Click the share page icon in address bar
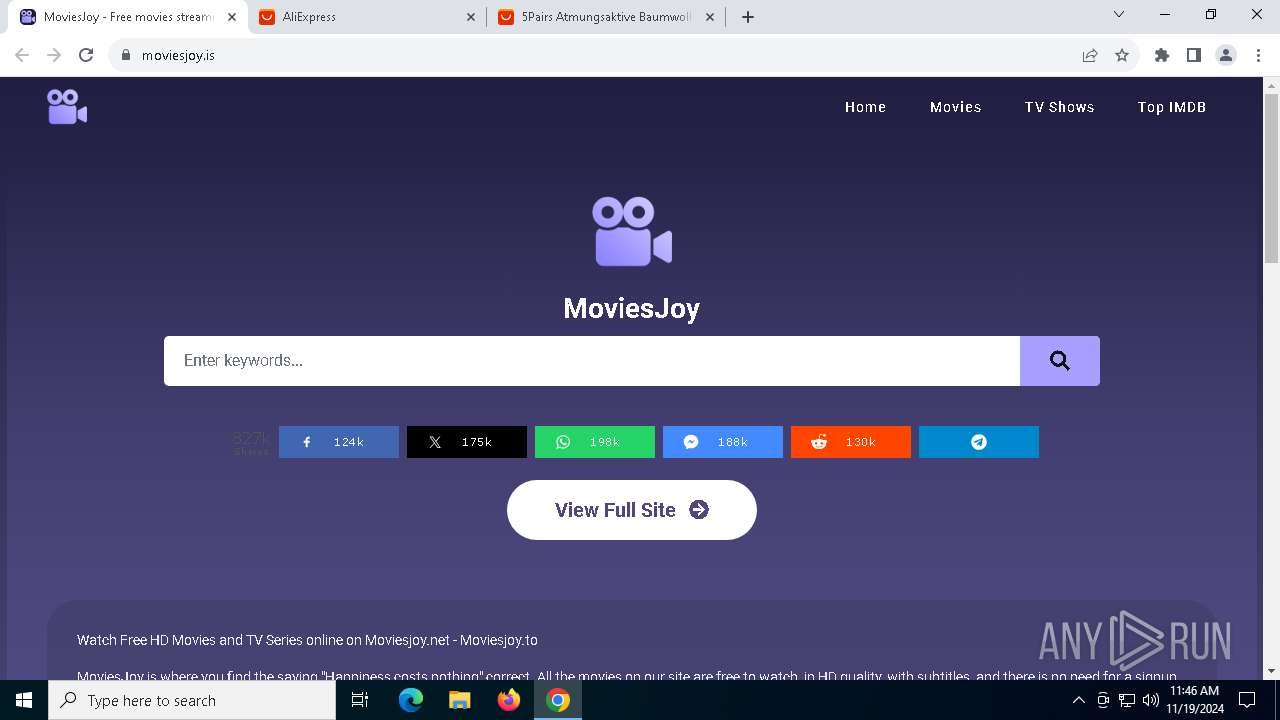This screenshot has height=720, width=1280. point(1090,55)
